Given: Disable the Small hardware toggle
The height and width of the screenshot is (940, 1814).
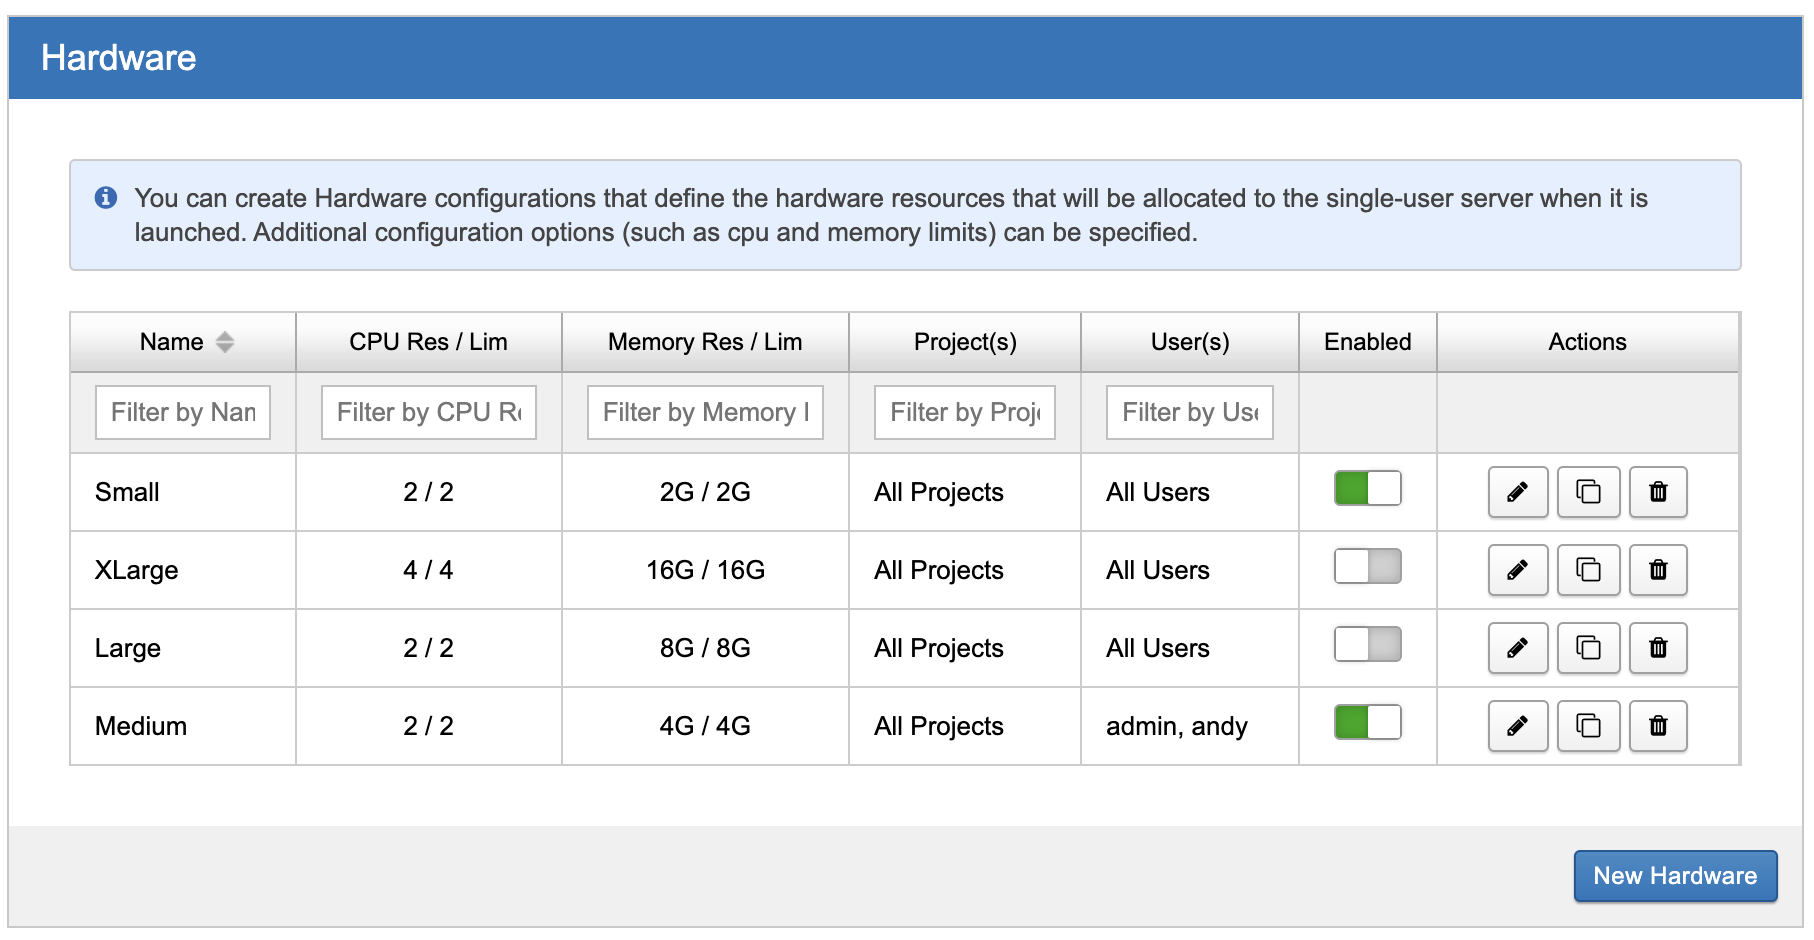Looking at the screenshot, I should point(1367,489).
